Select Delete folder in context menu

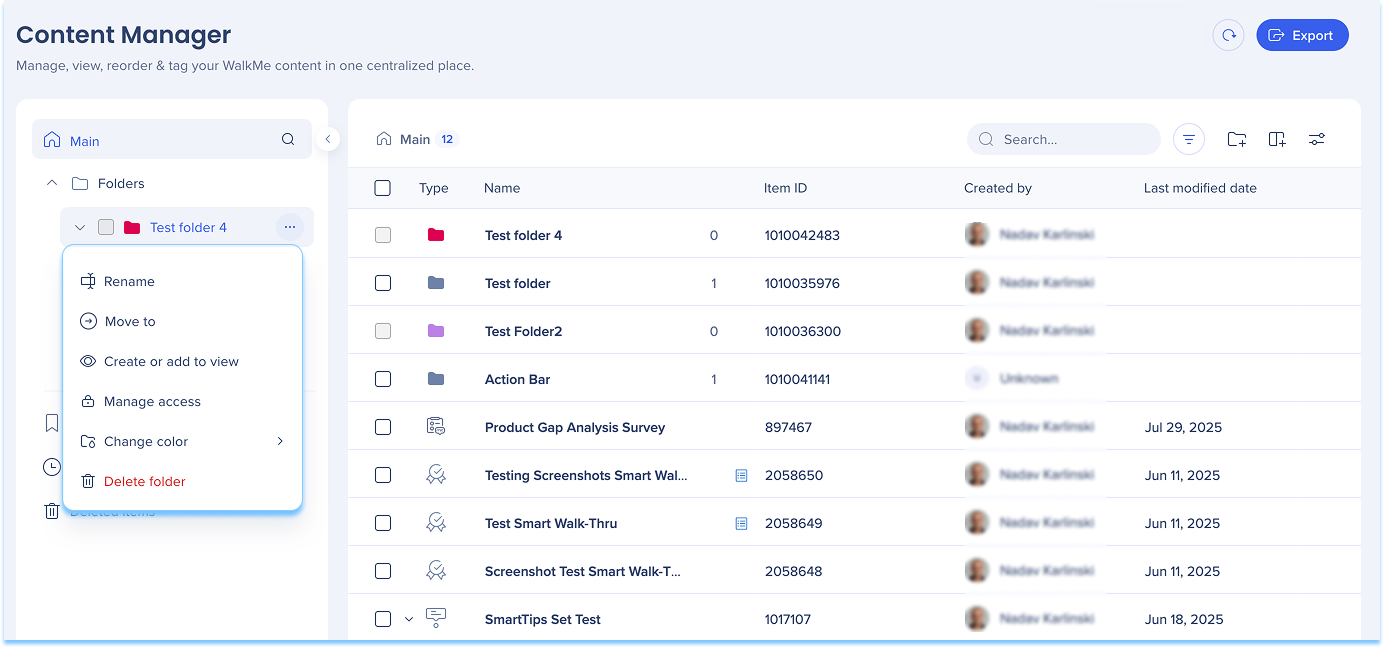(x=144, y=481)
